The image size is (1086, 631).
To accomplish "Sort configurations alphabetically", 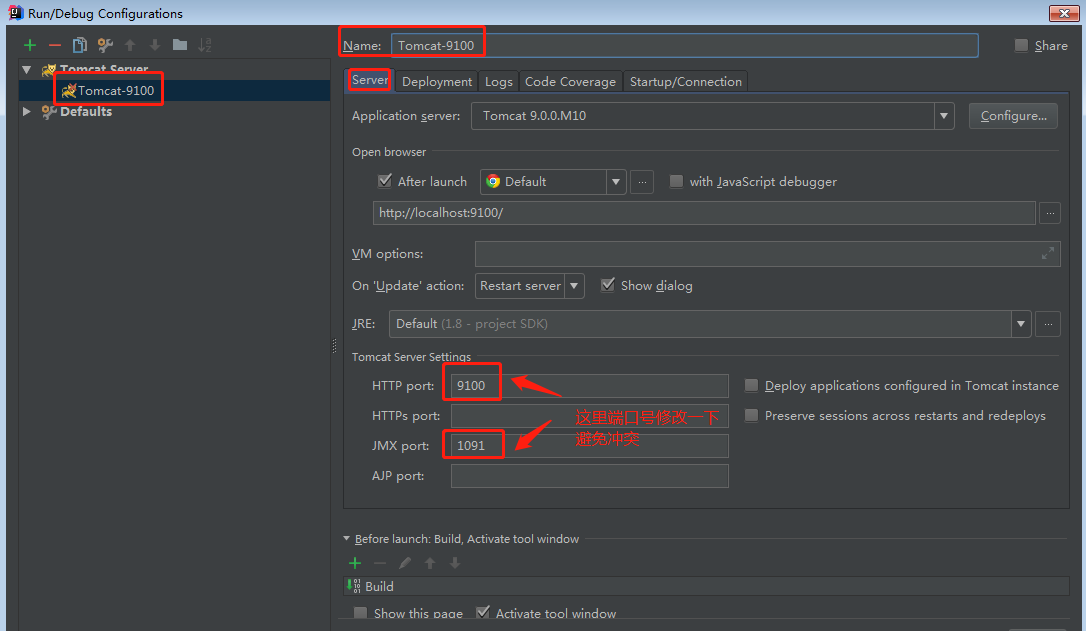I will (x=205, y=45).
